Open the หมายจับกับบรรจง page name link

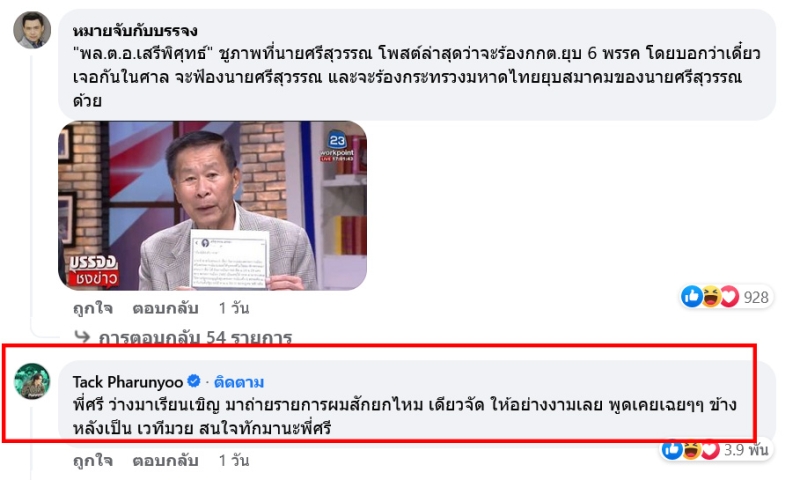pos(135,31)
